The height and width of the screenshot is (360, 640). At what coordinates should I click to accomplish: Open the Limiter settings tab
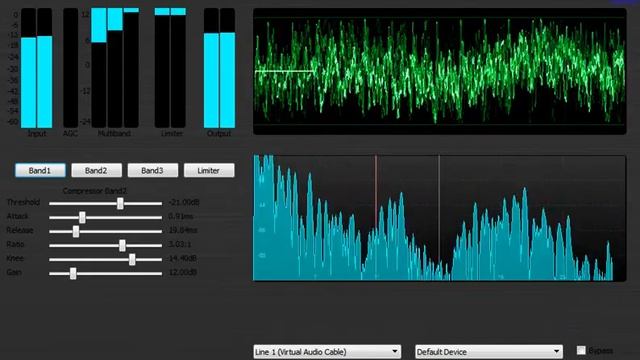[209, 170]
